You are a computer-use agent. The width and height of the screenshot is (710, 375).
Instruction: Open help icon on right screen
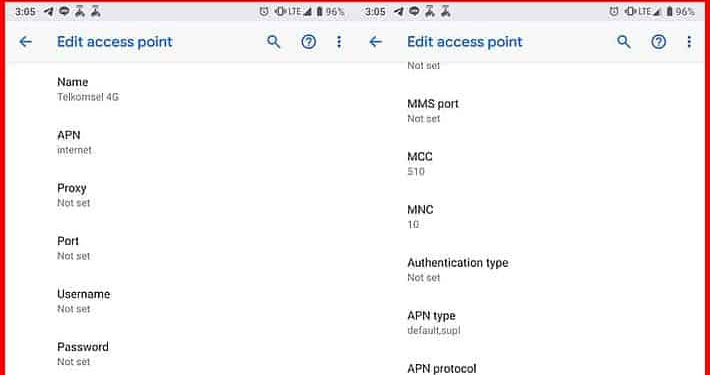[x=658, y=42]
